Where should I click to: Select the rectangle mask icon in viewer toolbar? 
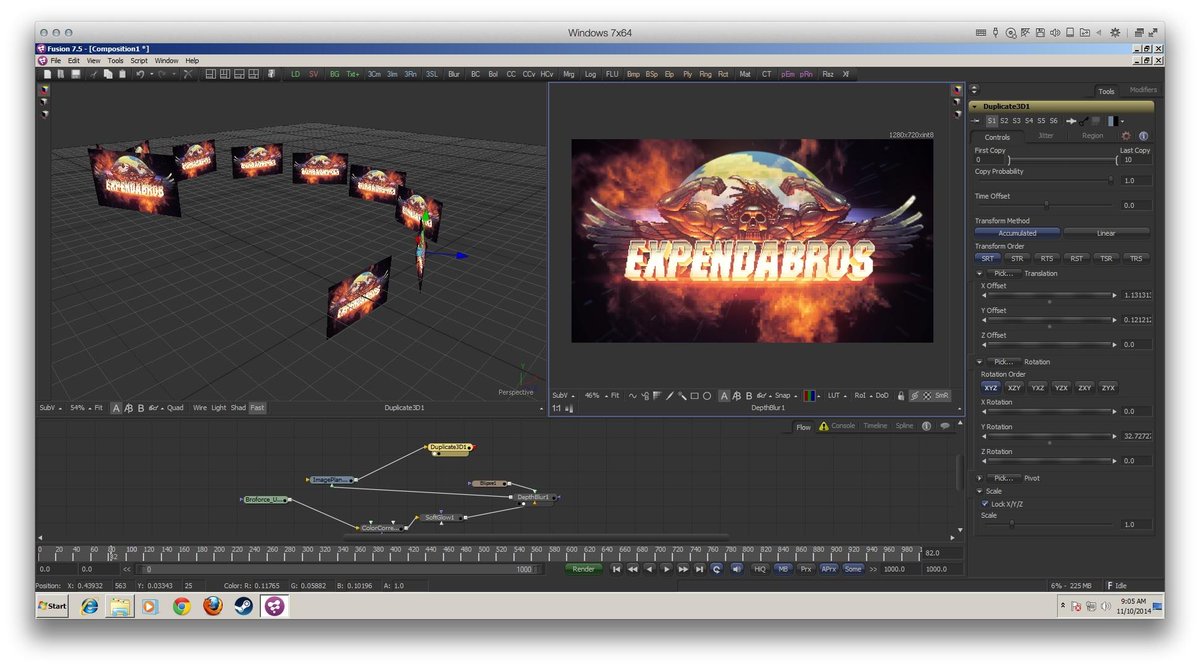694,396
